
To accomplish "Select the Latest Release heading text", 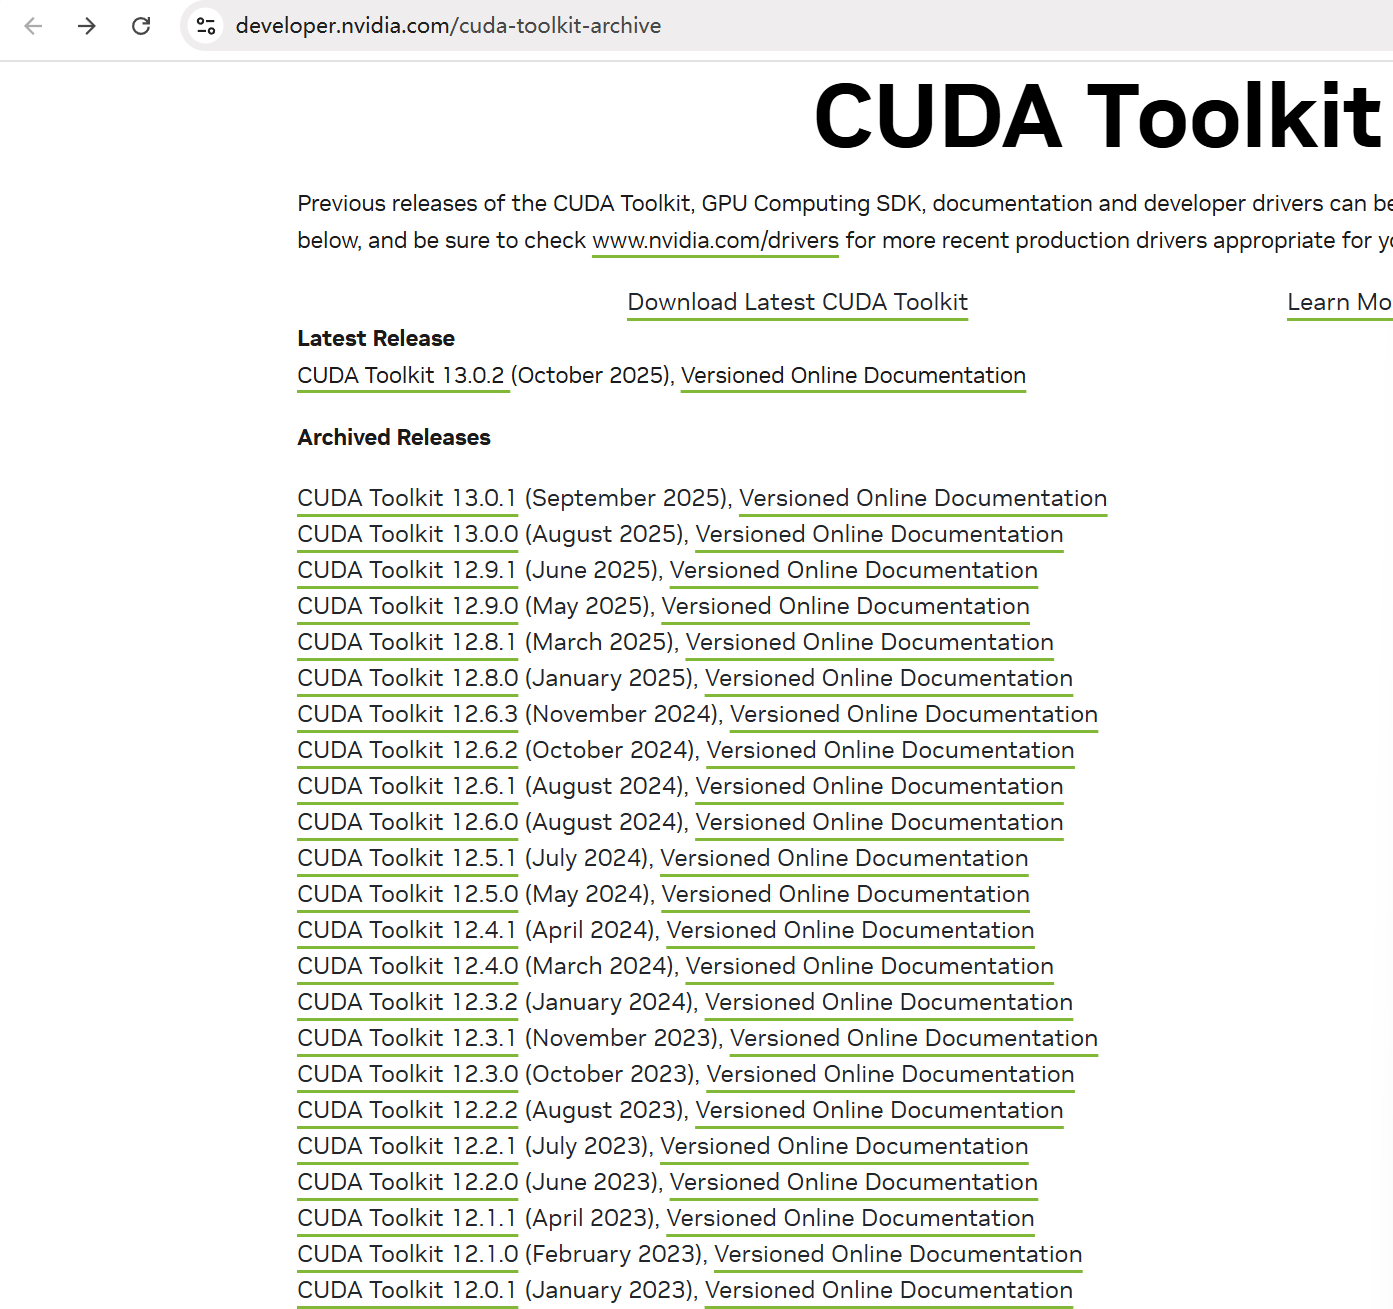I will (376, 339).
